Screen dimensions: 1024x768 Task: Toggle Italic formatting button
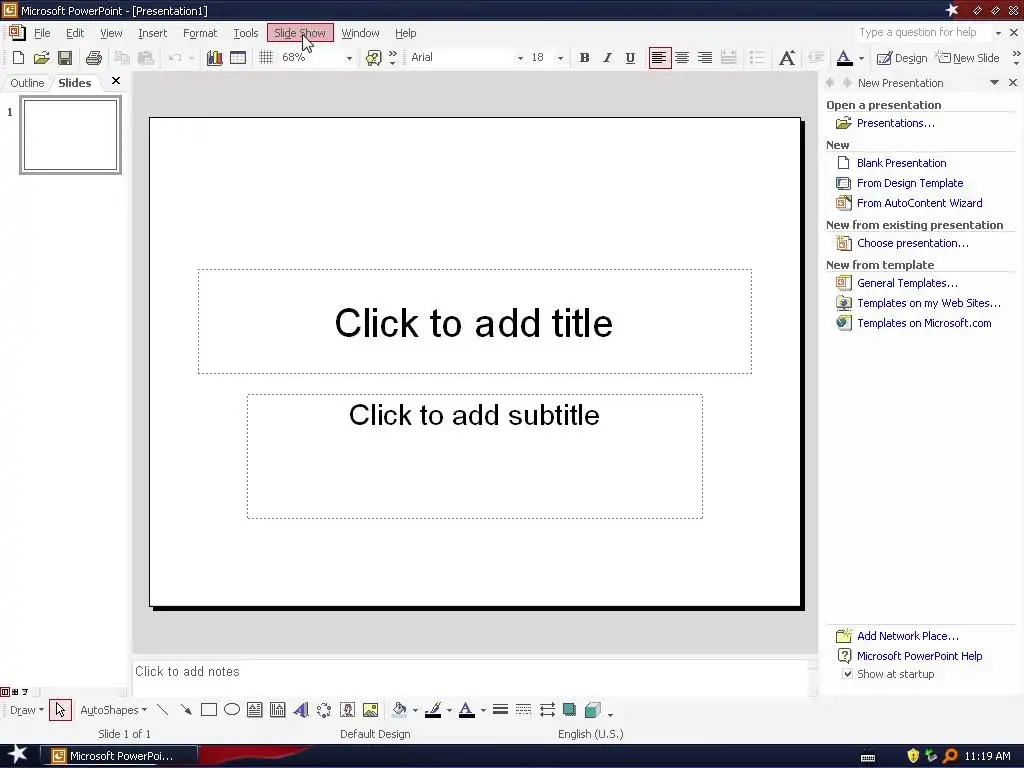pyautogui.click(x=607, y=58)
